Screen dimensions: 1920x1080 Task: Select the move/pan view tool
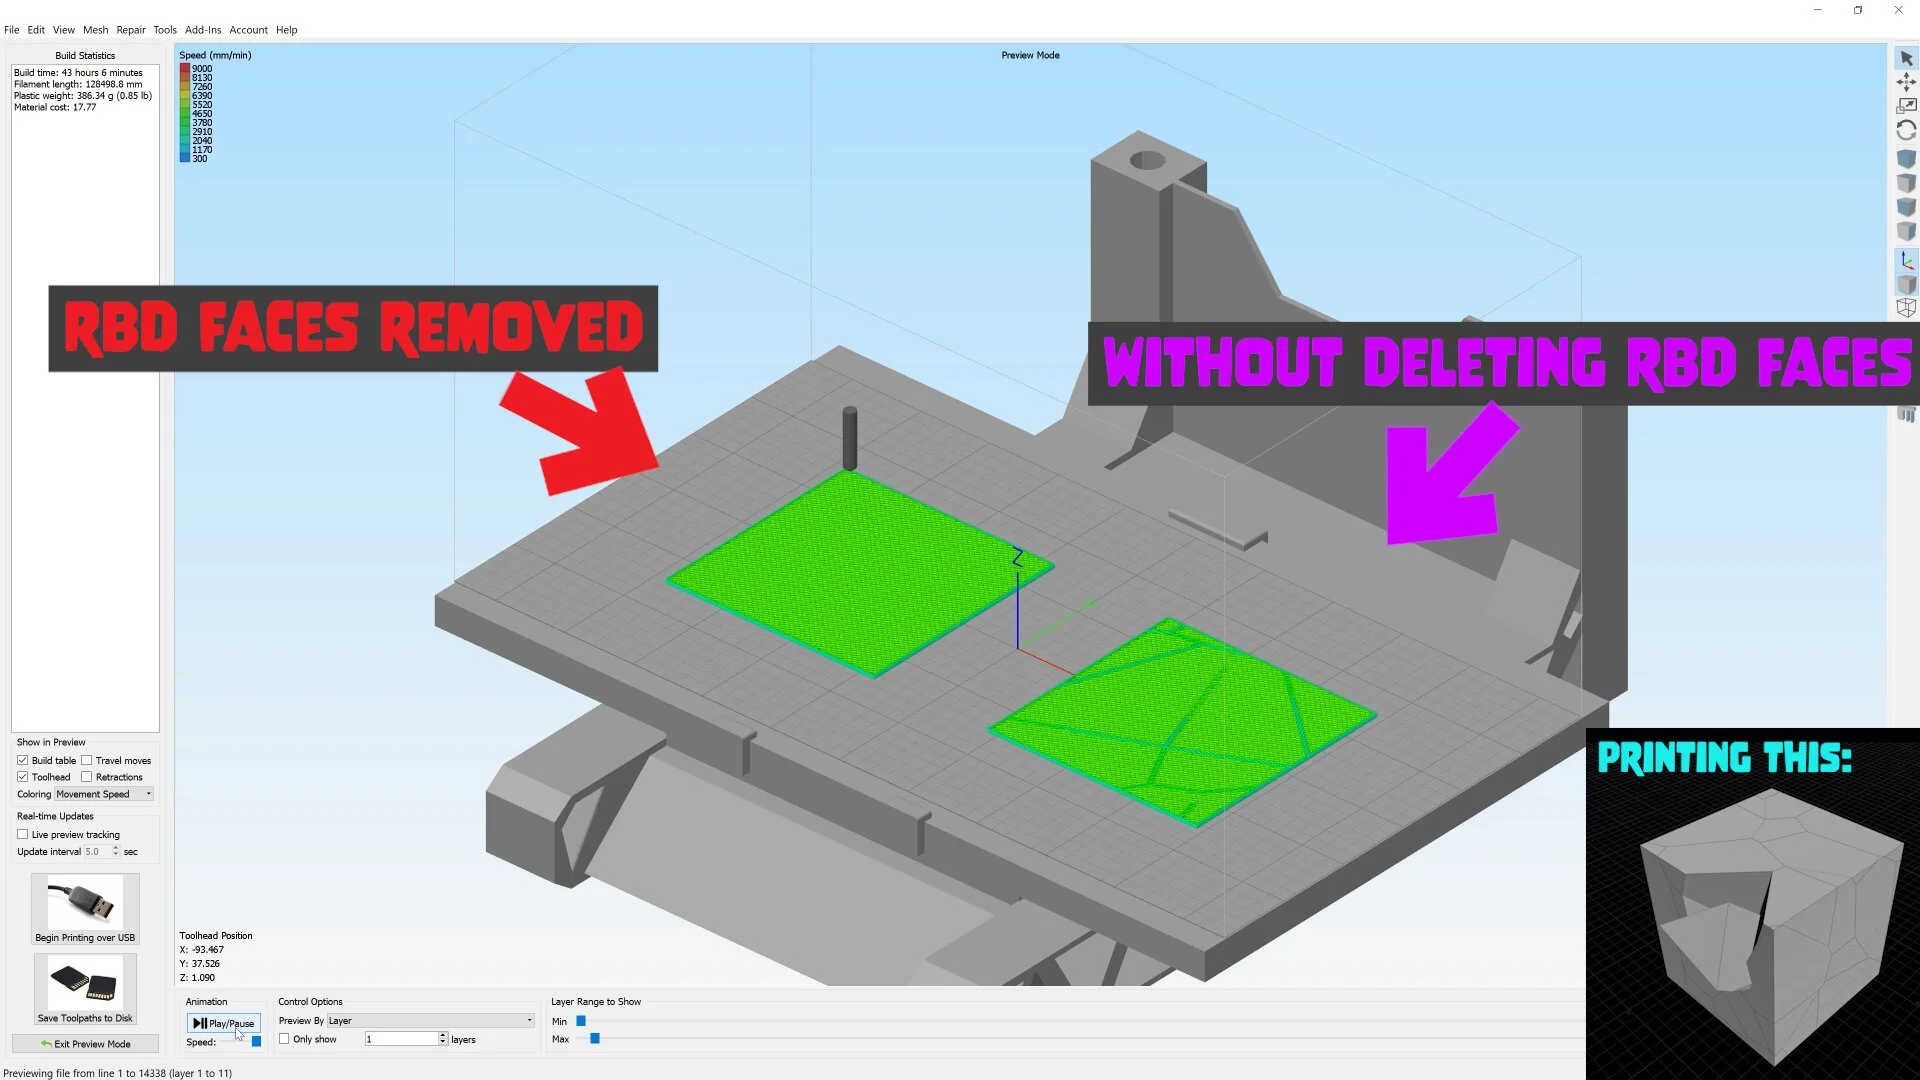[x=1906, y=82]
